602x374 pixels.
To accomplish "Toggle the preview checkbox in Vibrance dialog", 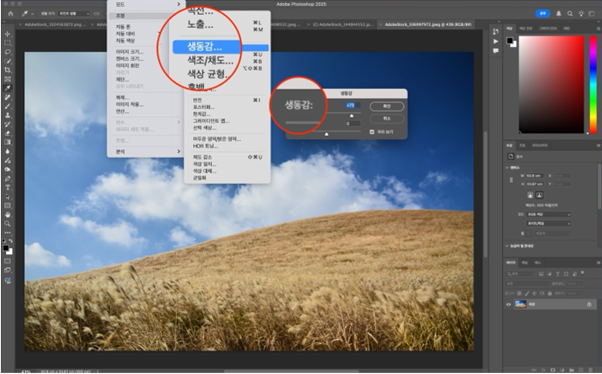I will point(372,132).
